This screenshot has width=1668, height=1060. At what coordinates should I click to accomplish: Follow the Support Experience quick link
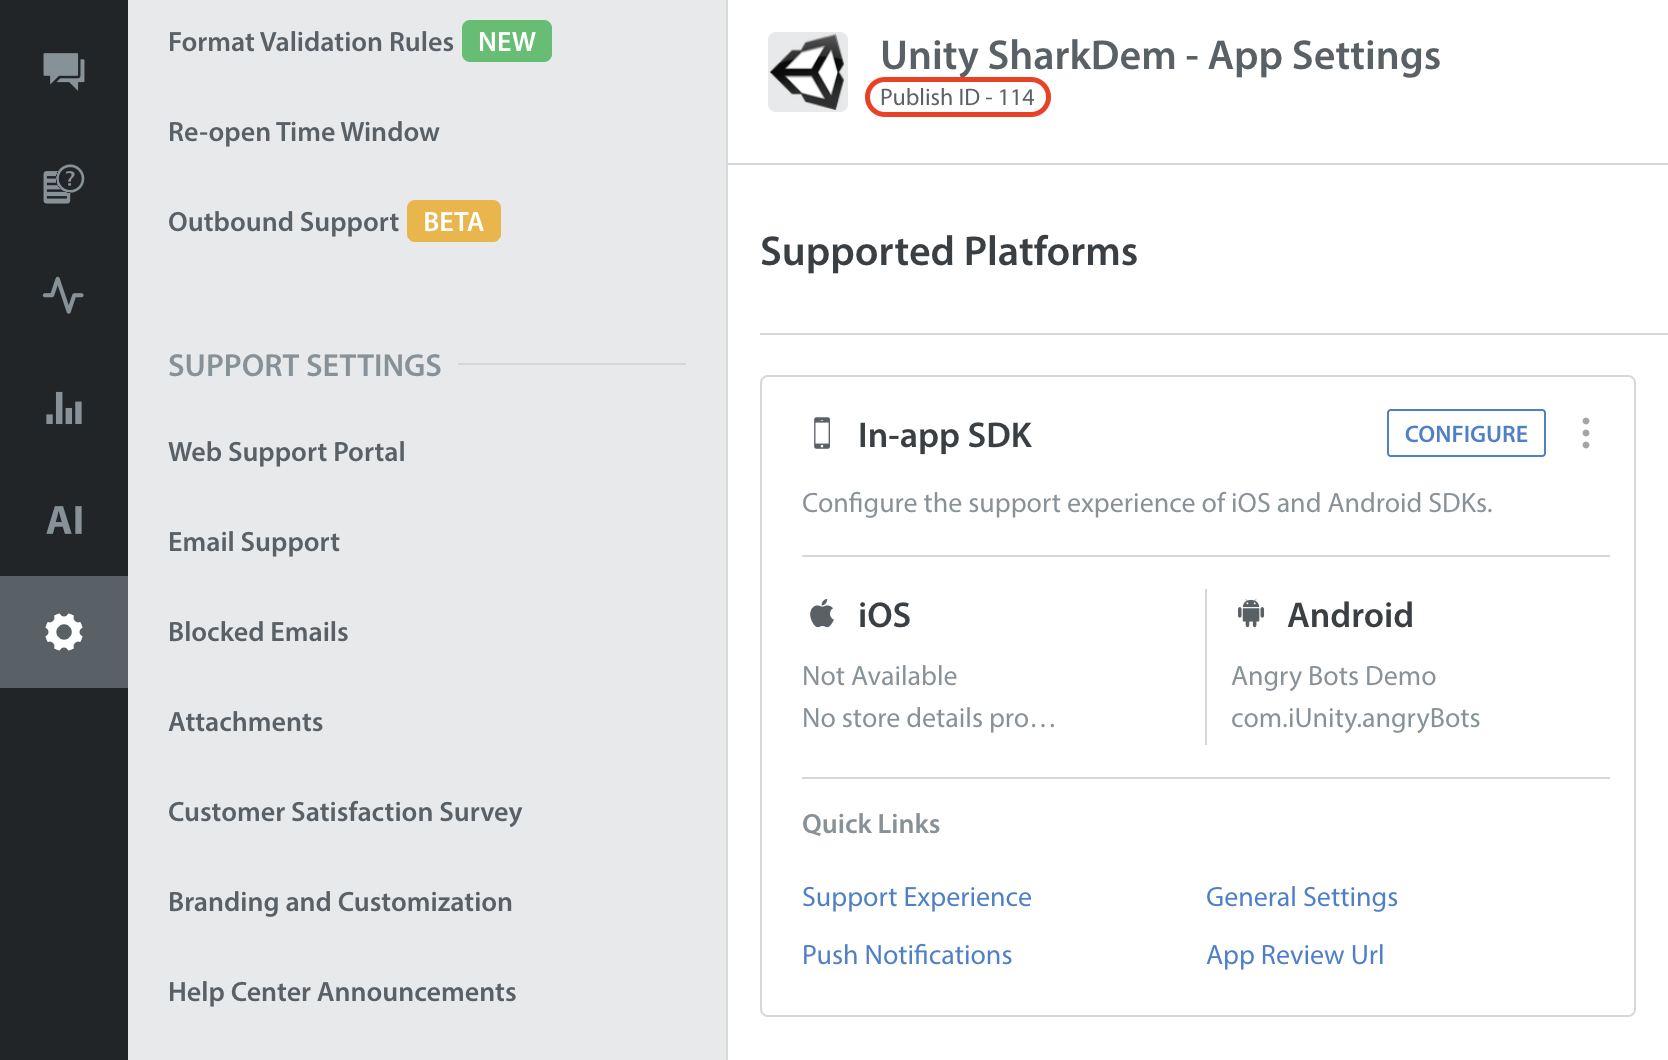916,897
